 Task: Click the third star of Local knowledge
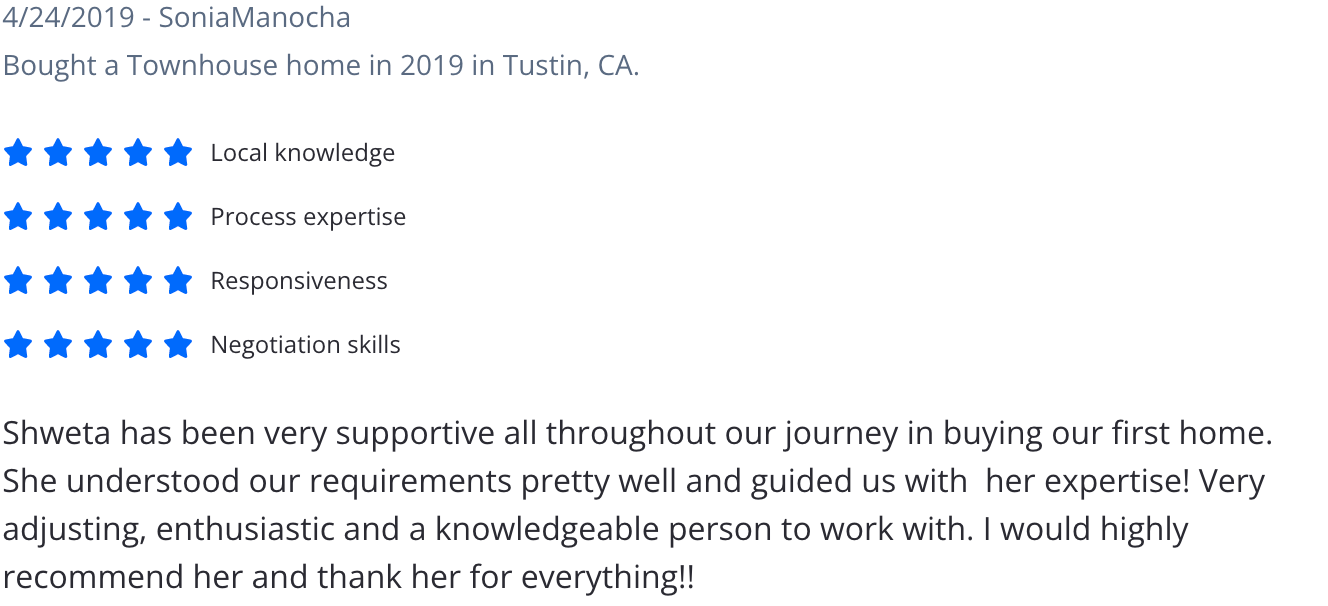pos(98,153)
